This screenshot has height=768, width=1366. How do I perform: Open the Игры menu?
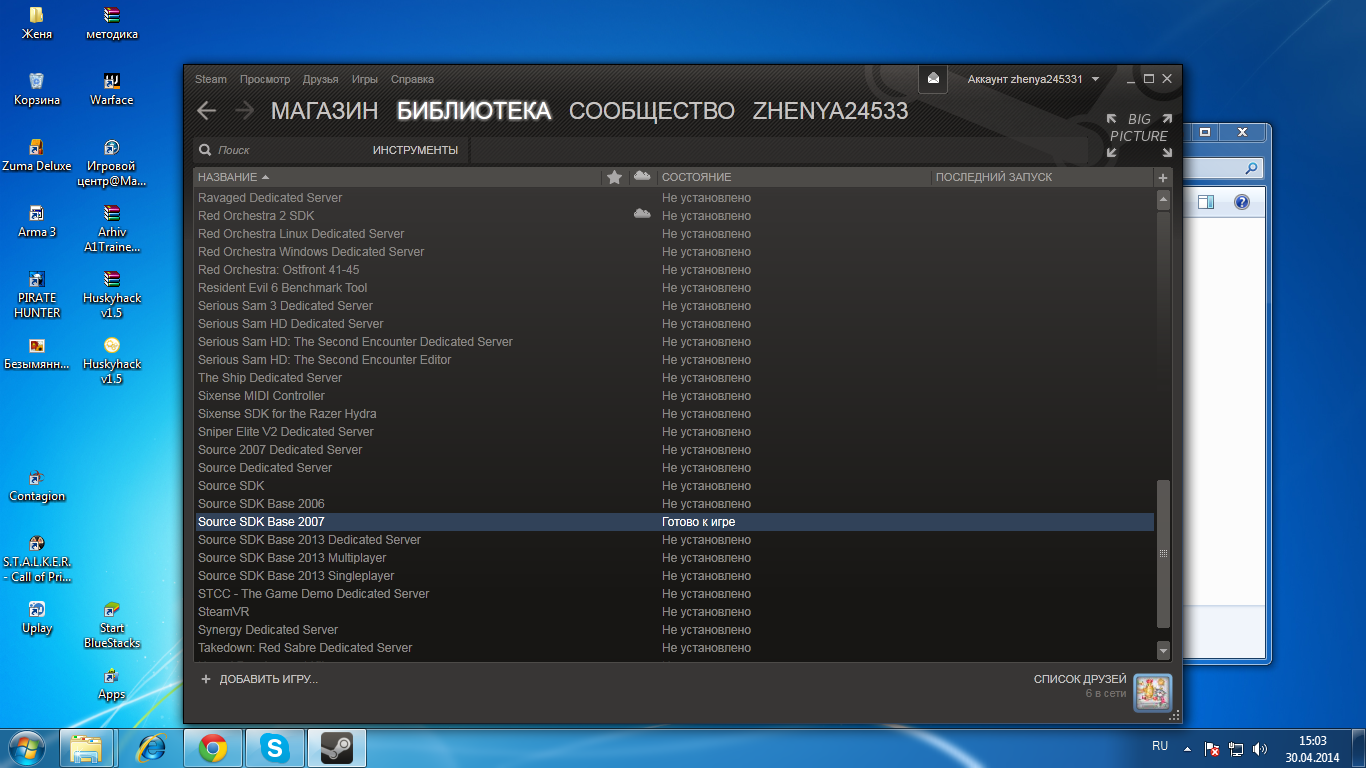(365, 79)
